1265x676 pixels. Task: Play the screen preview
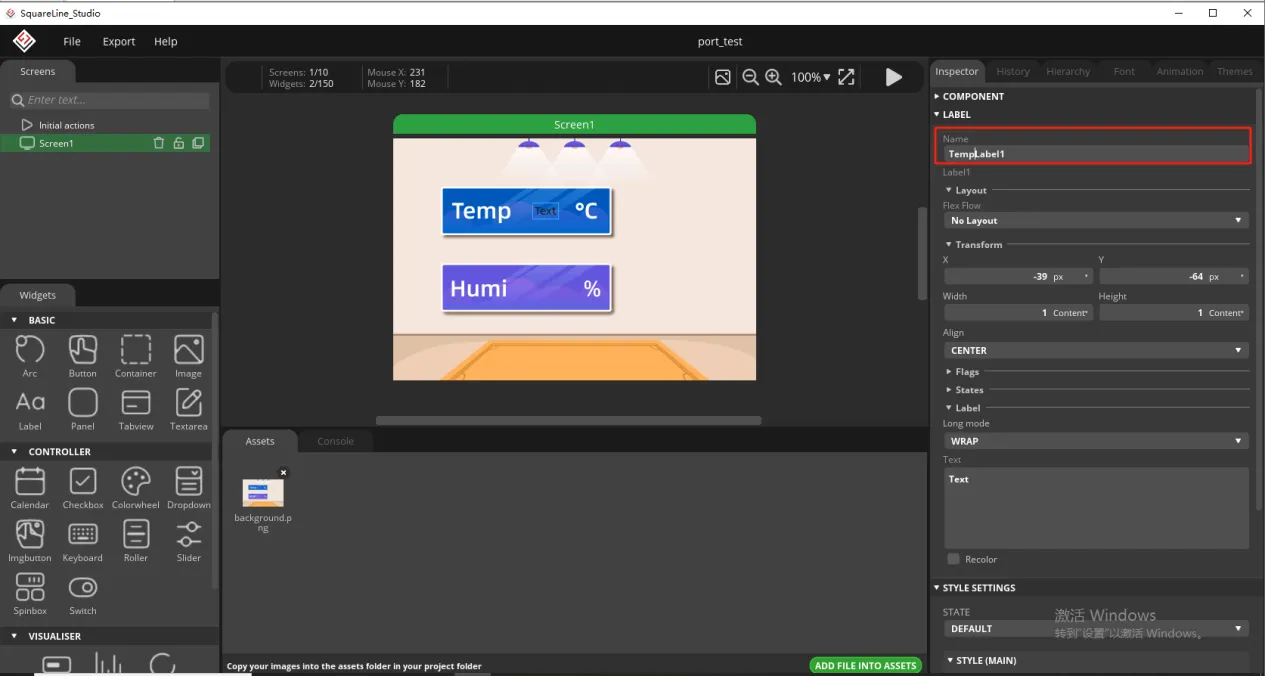click(893, 77)
